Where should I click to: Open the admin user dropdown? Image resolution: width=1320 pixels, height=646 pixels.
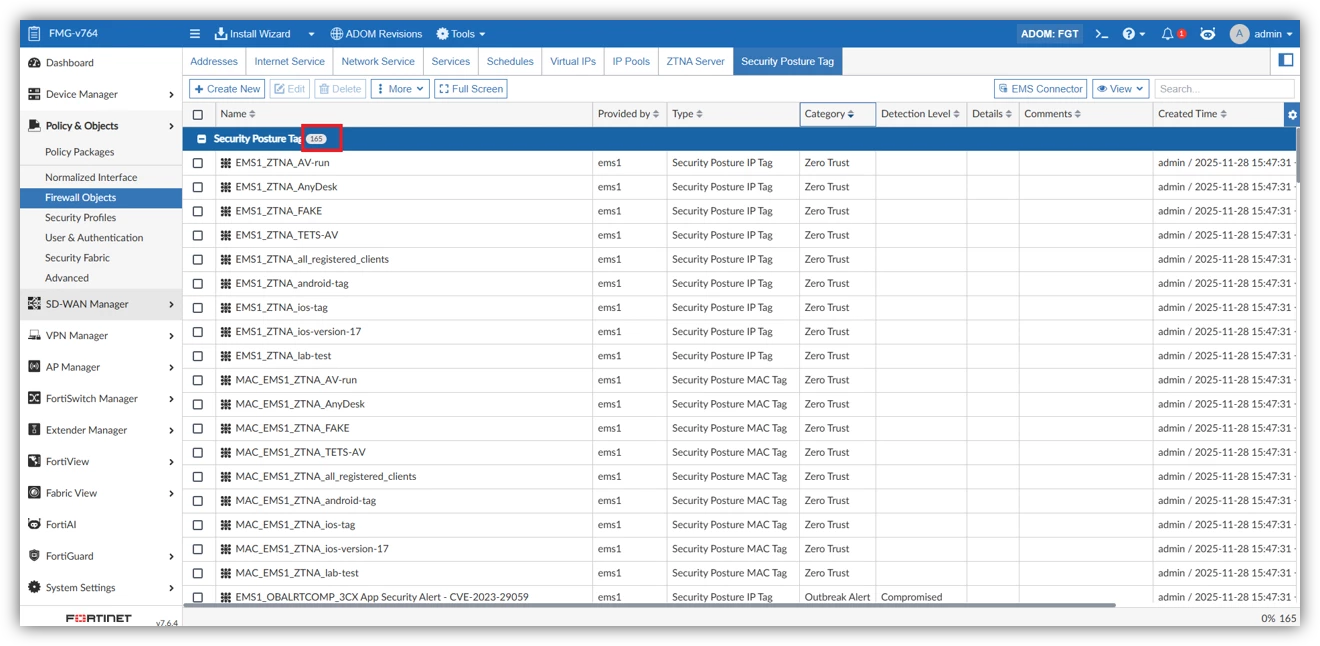click(1273, 34)
